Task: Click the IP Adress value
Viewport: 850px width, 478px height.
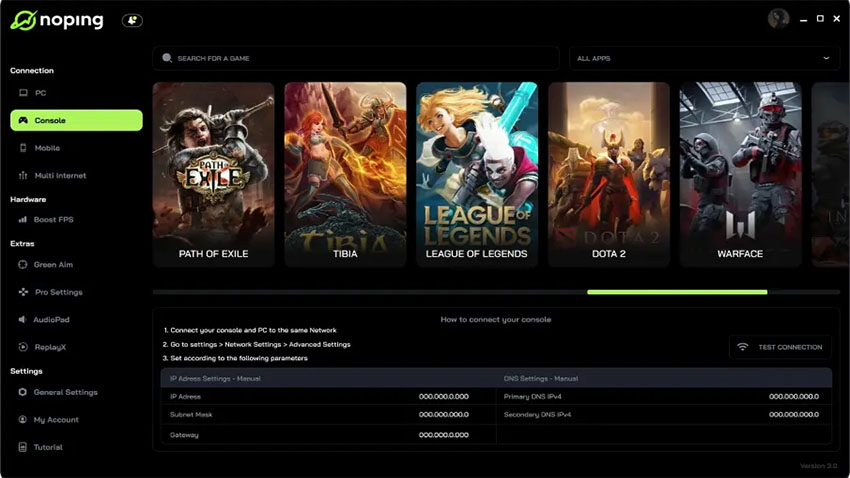Action: coord(443,397)
